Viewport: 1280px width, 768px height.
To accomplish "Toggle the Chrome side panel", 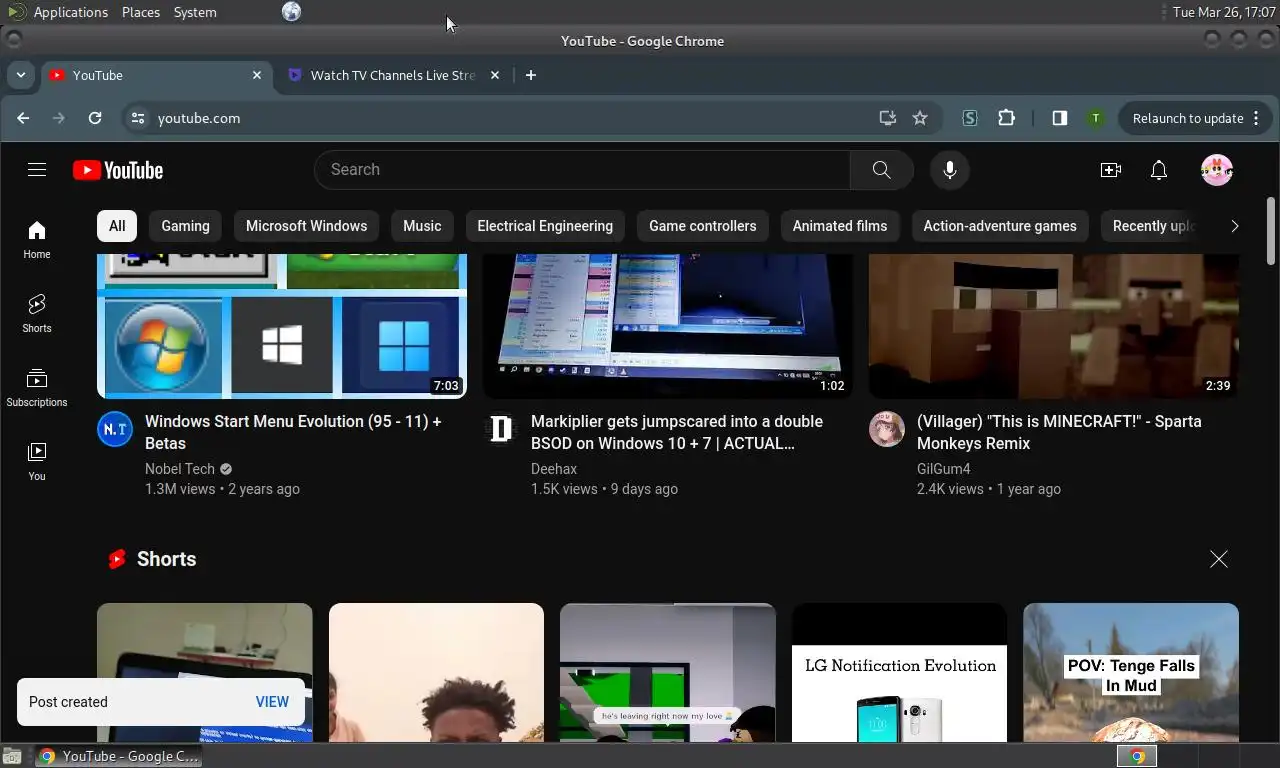I will [1059, 118].
